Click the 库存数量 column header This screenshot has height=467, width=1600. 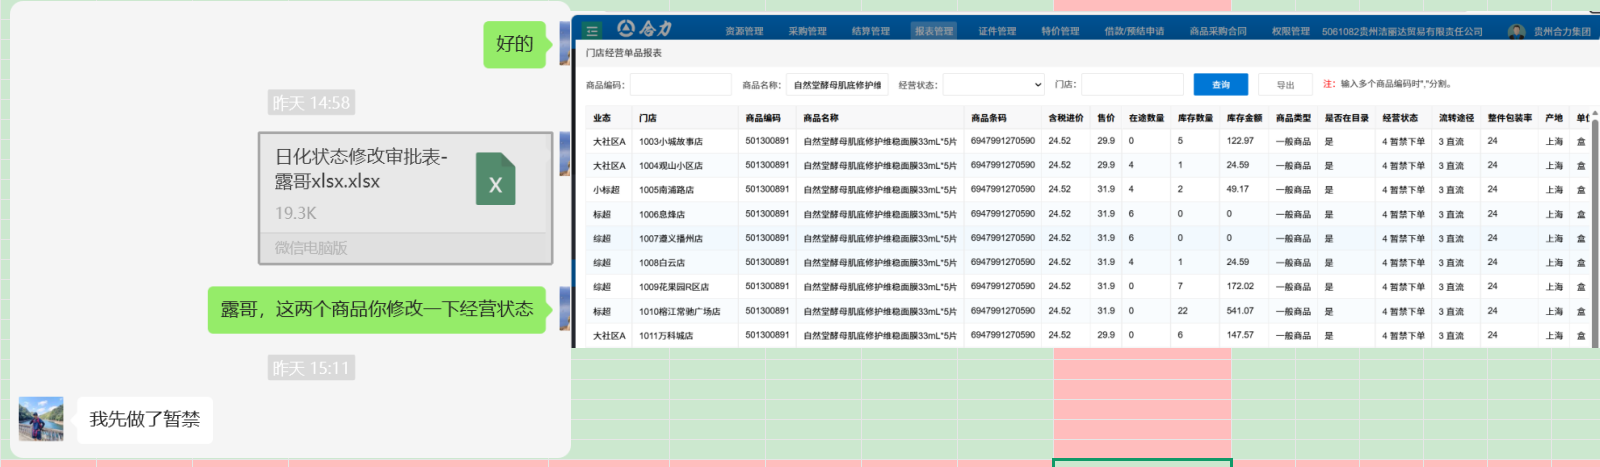1195,118
